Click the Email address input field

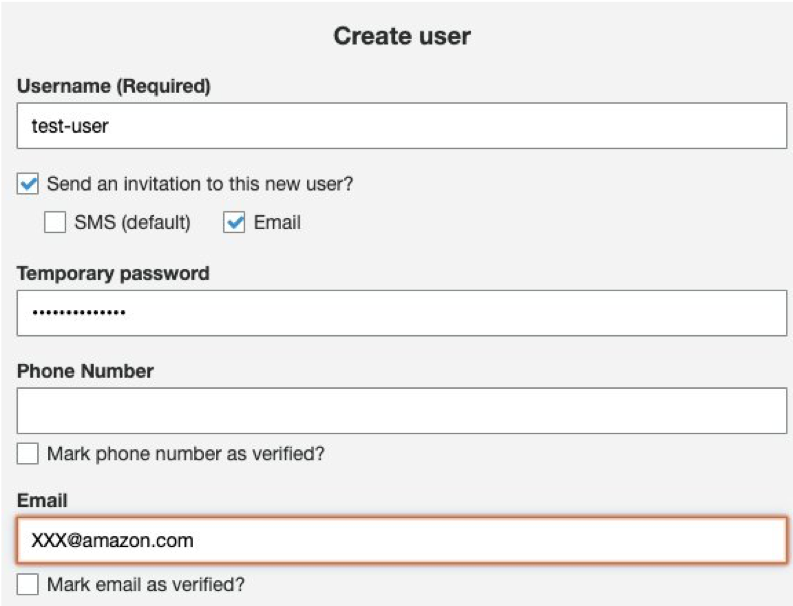coord(401,541)
